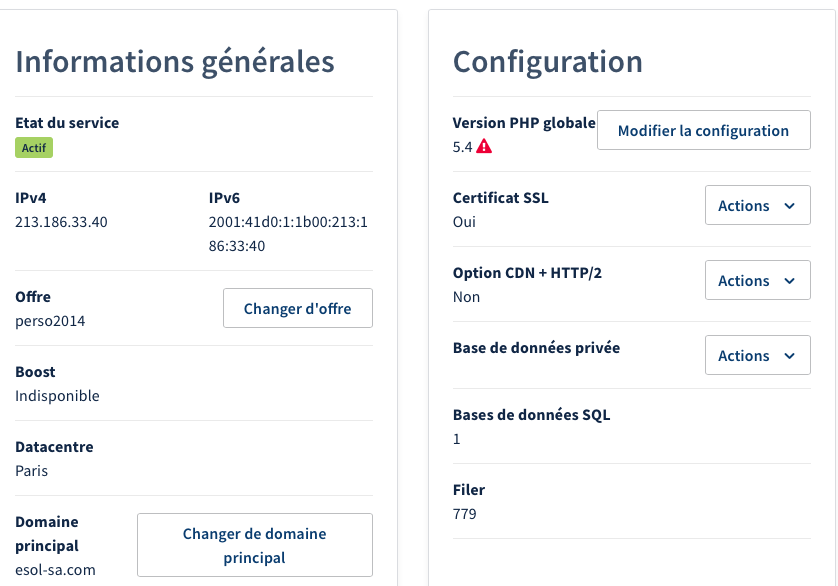Open Actions dropdown for Base de données privée
Viewport: 838px width, 586px height.
pos(757,356)
